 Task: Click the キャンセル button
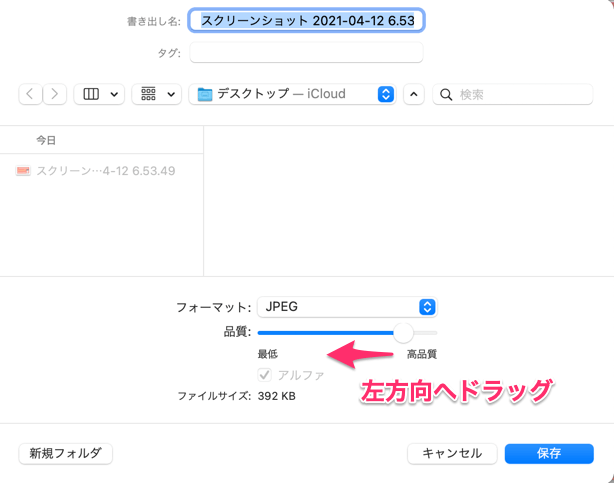pos(452,453)
